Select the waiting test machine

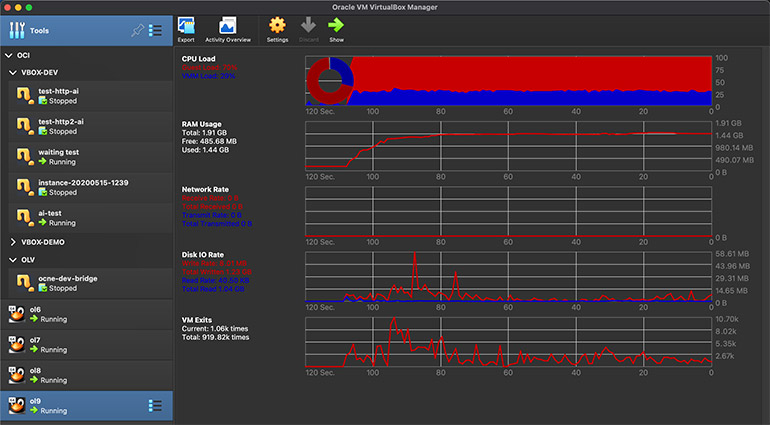90,157
